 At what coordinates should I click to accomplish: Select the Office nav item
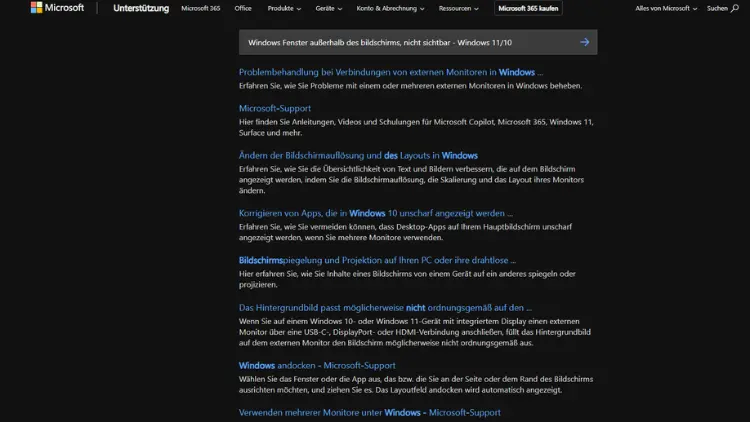243,9
